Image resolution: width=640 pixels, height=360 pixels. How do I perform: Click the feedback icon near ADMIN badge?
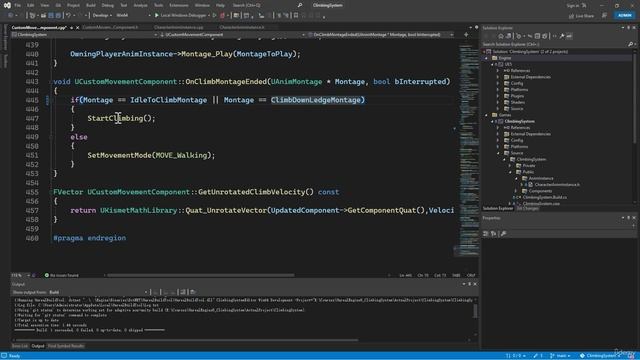604,16
